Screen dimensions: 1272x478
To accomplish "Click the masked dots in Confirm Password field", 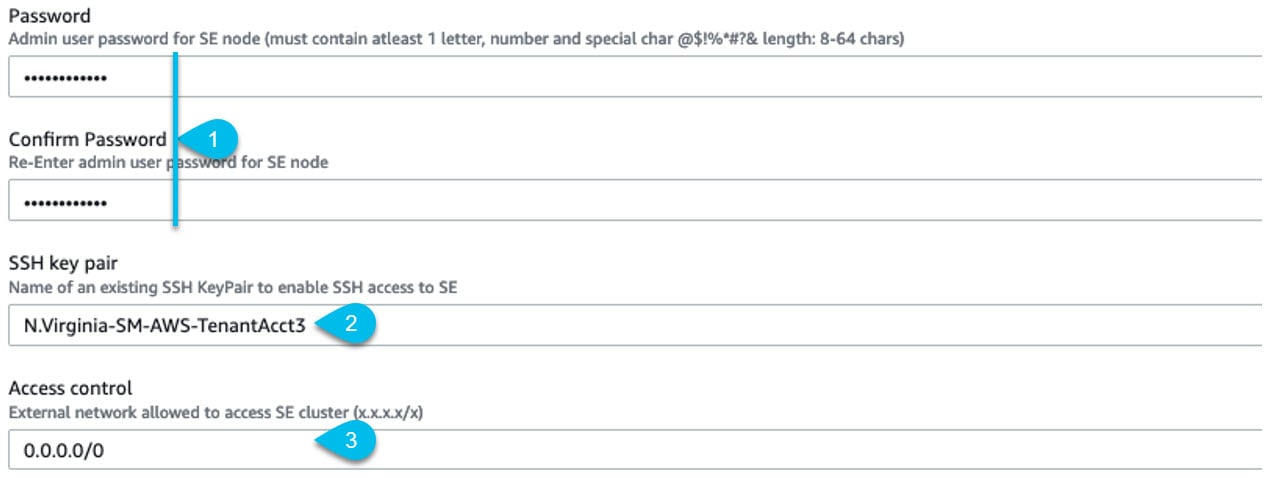I will coord(65,204).
